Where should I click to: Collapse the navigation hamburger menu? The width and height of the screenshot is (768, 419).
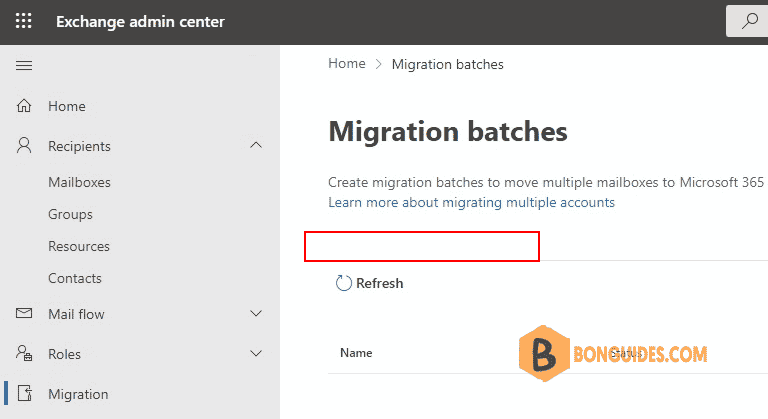point(24,66)
